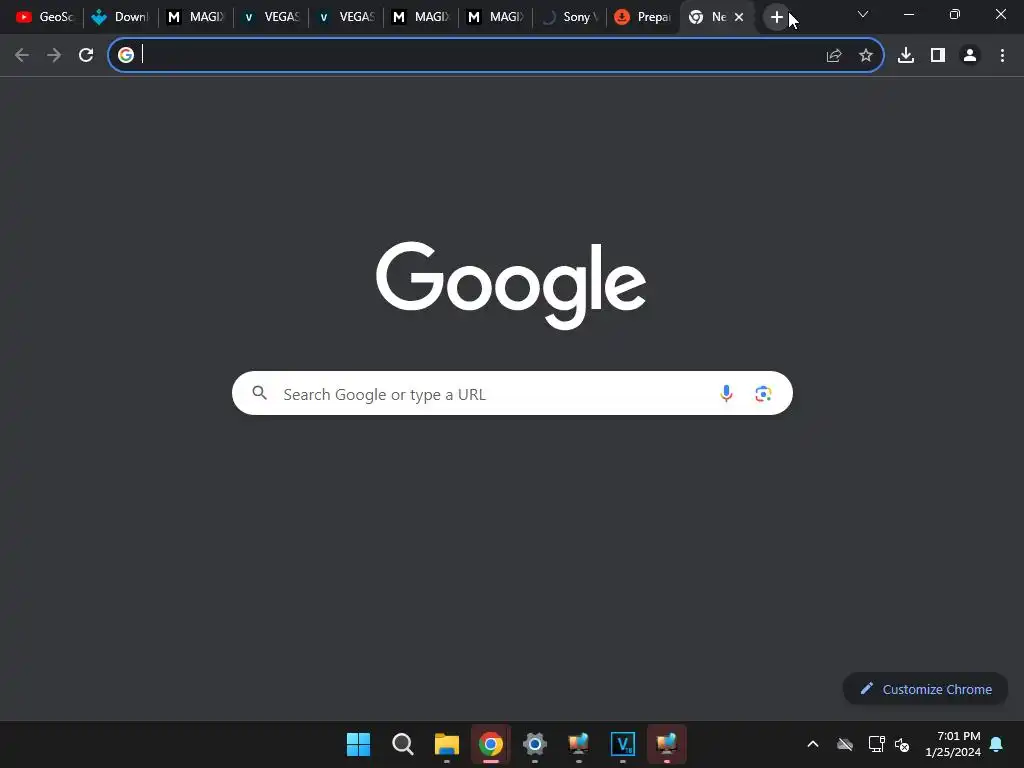The width and height of the screenshot is (1024, 768).
Task: Click the magnifier icon in search box
Action: [259, 392]
